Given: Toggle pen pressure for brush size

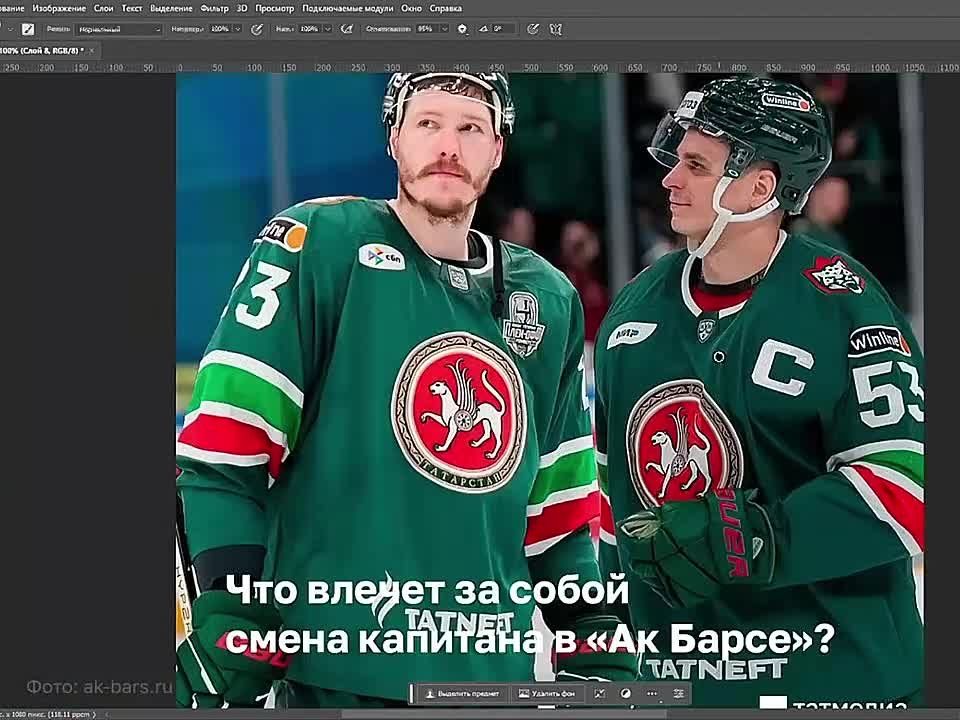Looking at the screenshot, I should [x=533, y=29].
